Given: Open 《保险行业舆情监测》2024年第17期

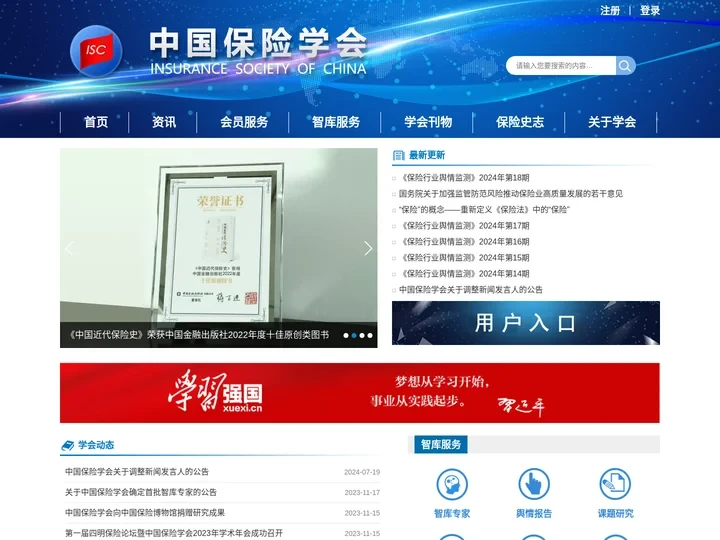Looking at the screenshot, I should click(464, 226).
